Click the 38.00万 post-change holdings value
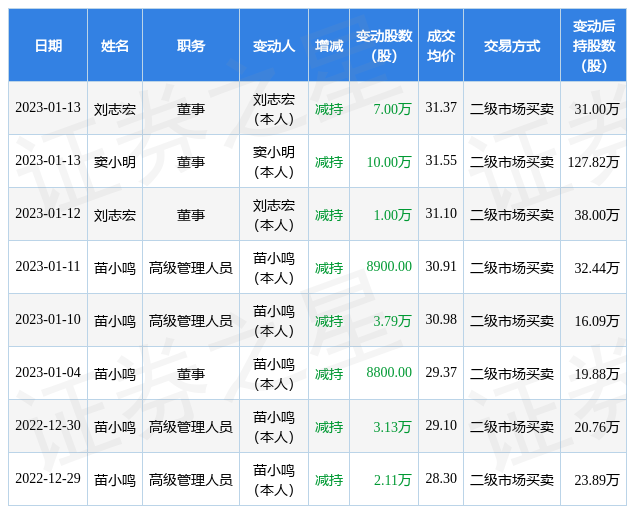Screen dimensions: 627x514 597,215
